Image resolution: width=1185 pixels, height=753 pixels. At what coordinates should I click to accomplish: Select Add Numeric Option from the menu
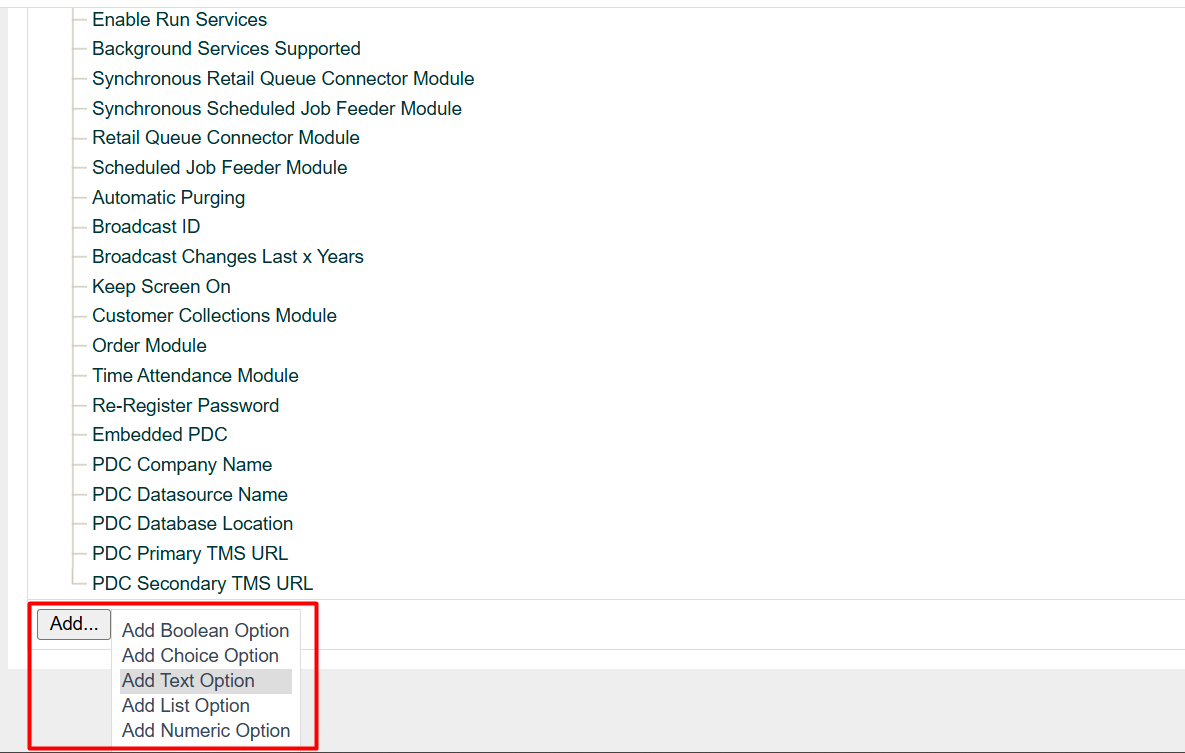(x=205, y=730)
